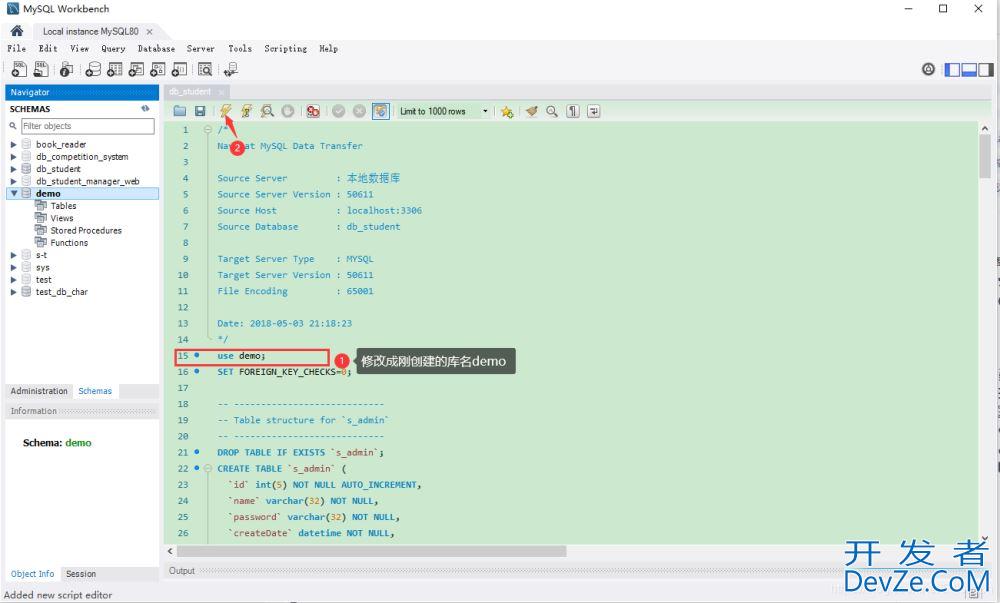Click the editor horizontal scrollbar thumb
This screenshot has width=1000, height=603.
point(371,551)
